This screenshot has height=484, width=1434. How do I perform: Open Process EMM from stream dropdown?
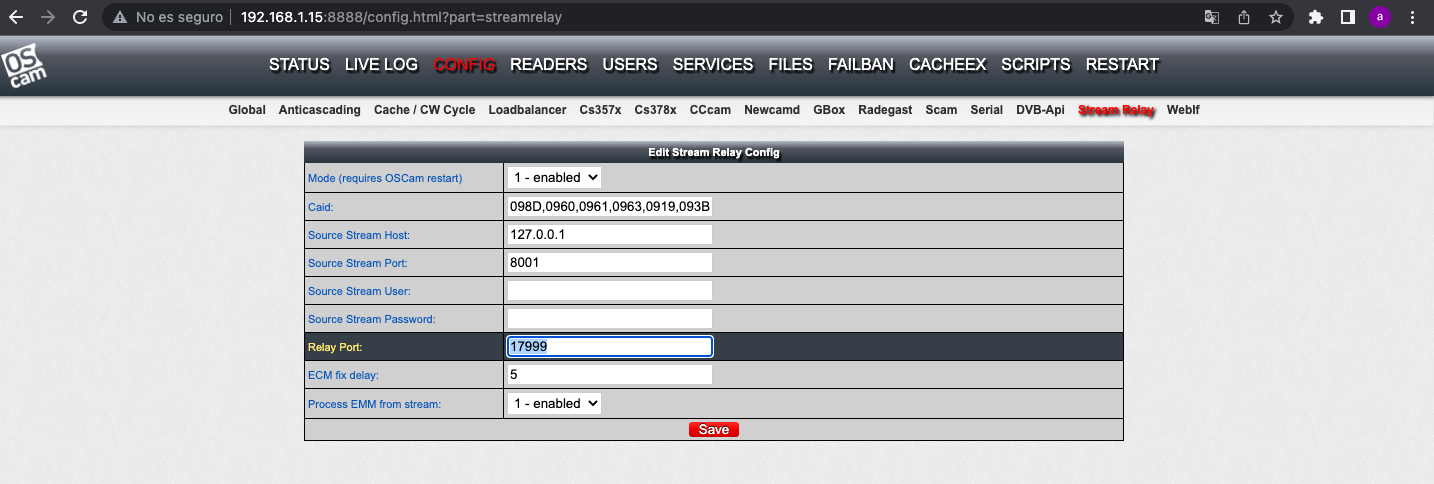pyautogui.click(x=554, y=403)
